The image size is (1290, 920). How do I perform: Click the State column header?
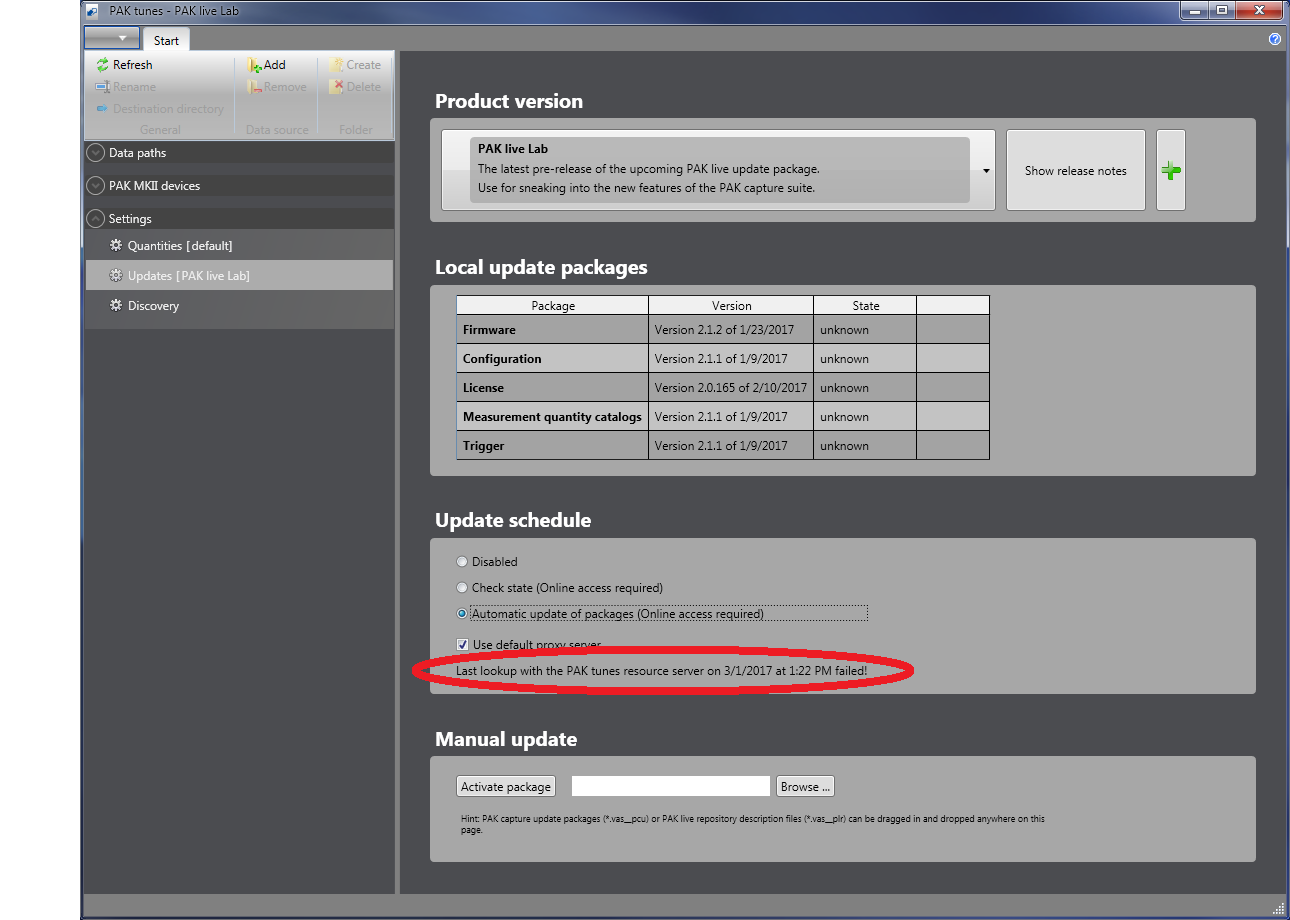[866, 306]
